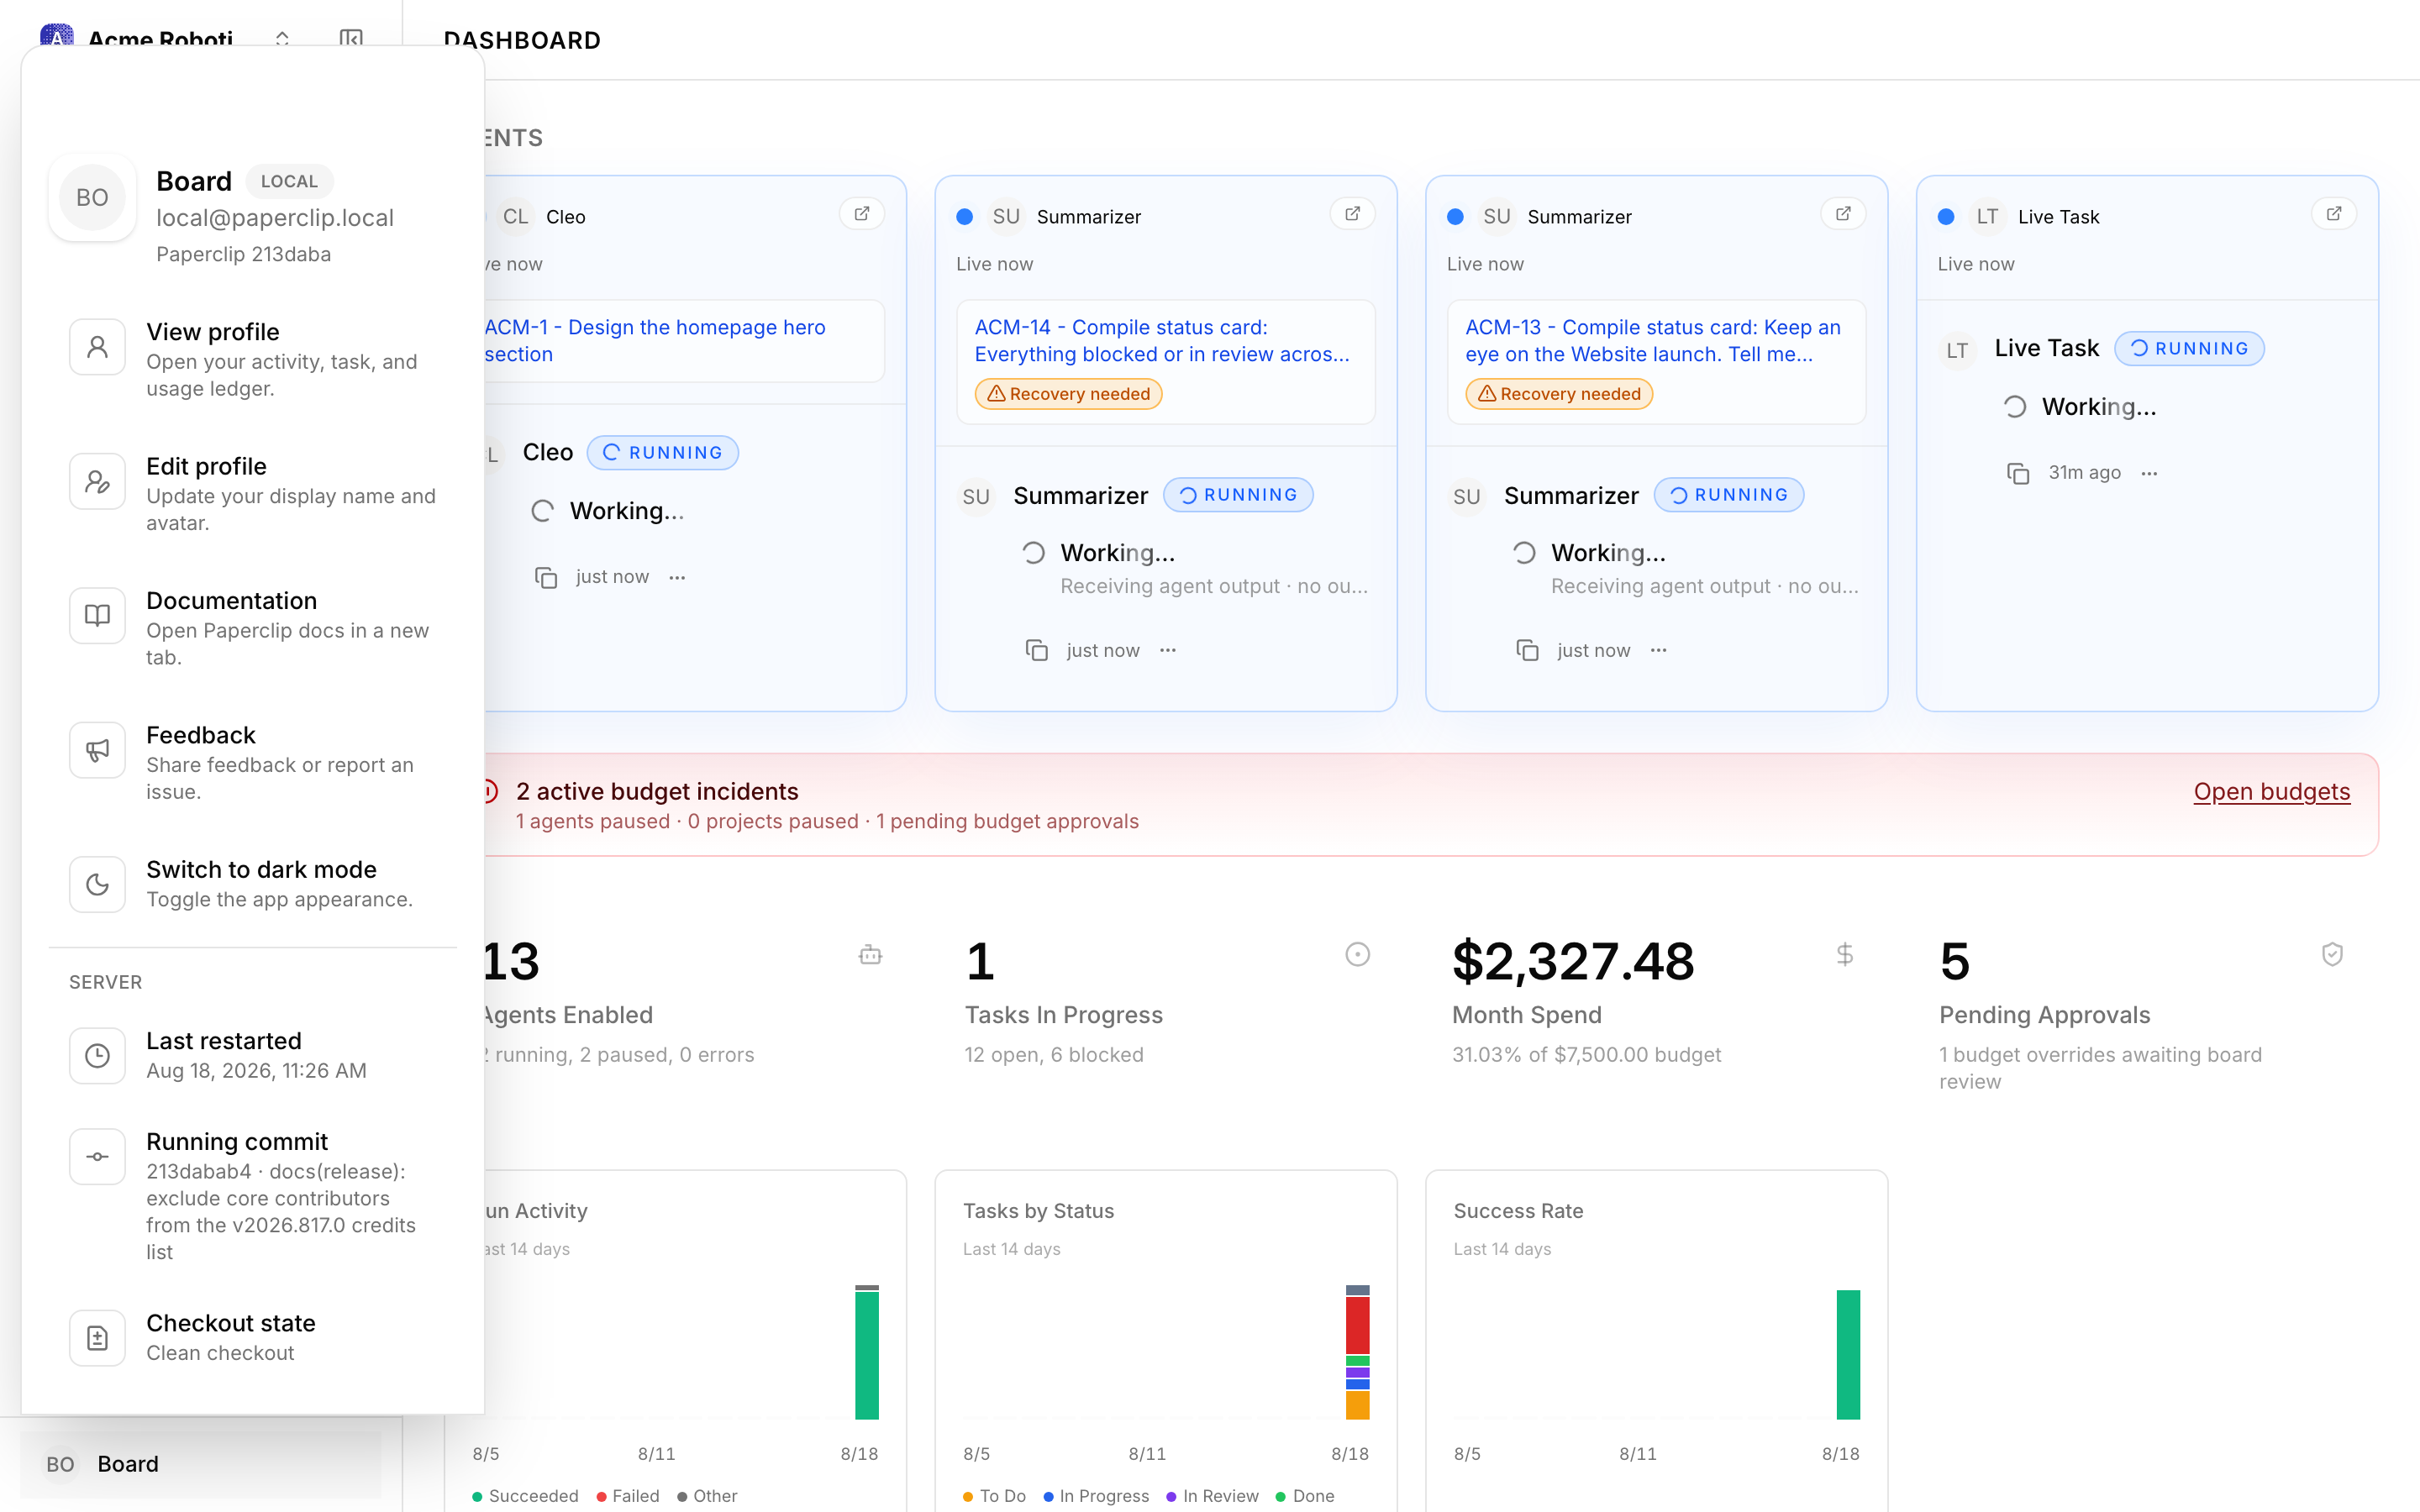Close the Board user menu at the sidebar bottom
This screenshot has width=2420, height=1512.
pyautogui.click(x=200, y=1464)
